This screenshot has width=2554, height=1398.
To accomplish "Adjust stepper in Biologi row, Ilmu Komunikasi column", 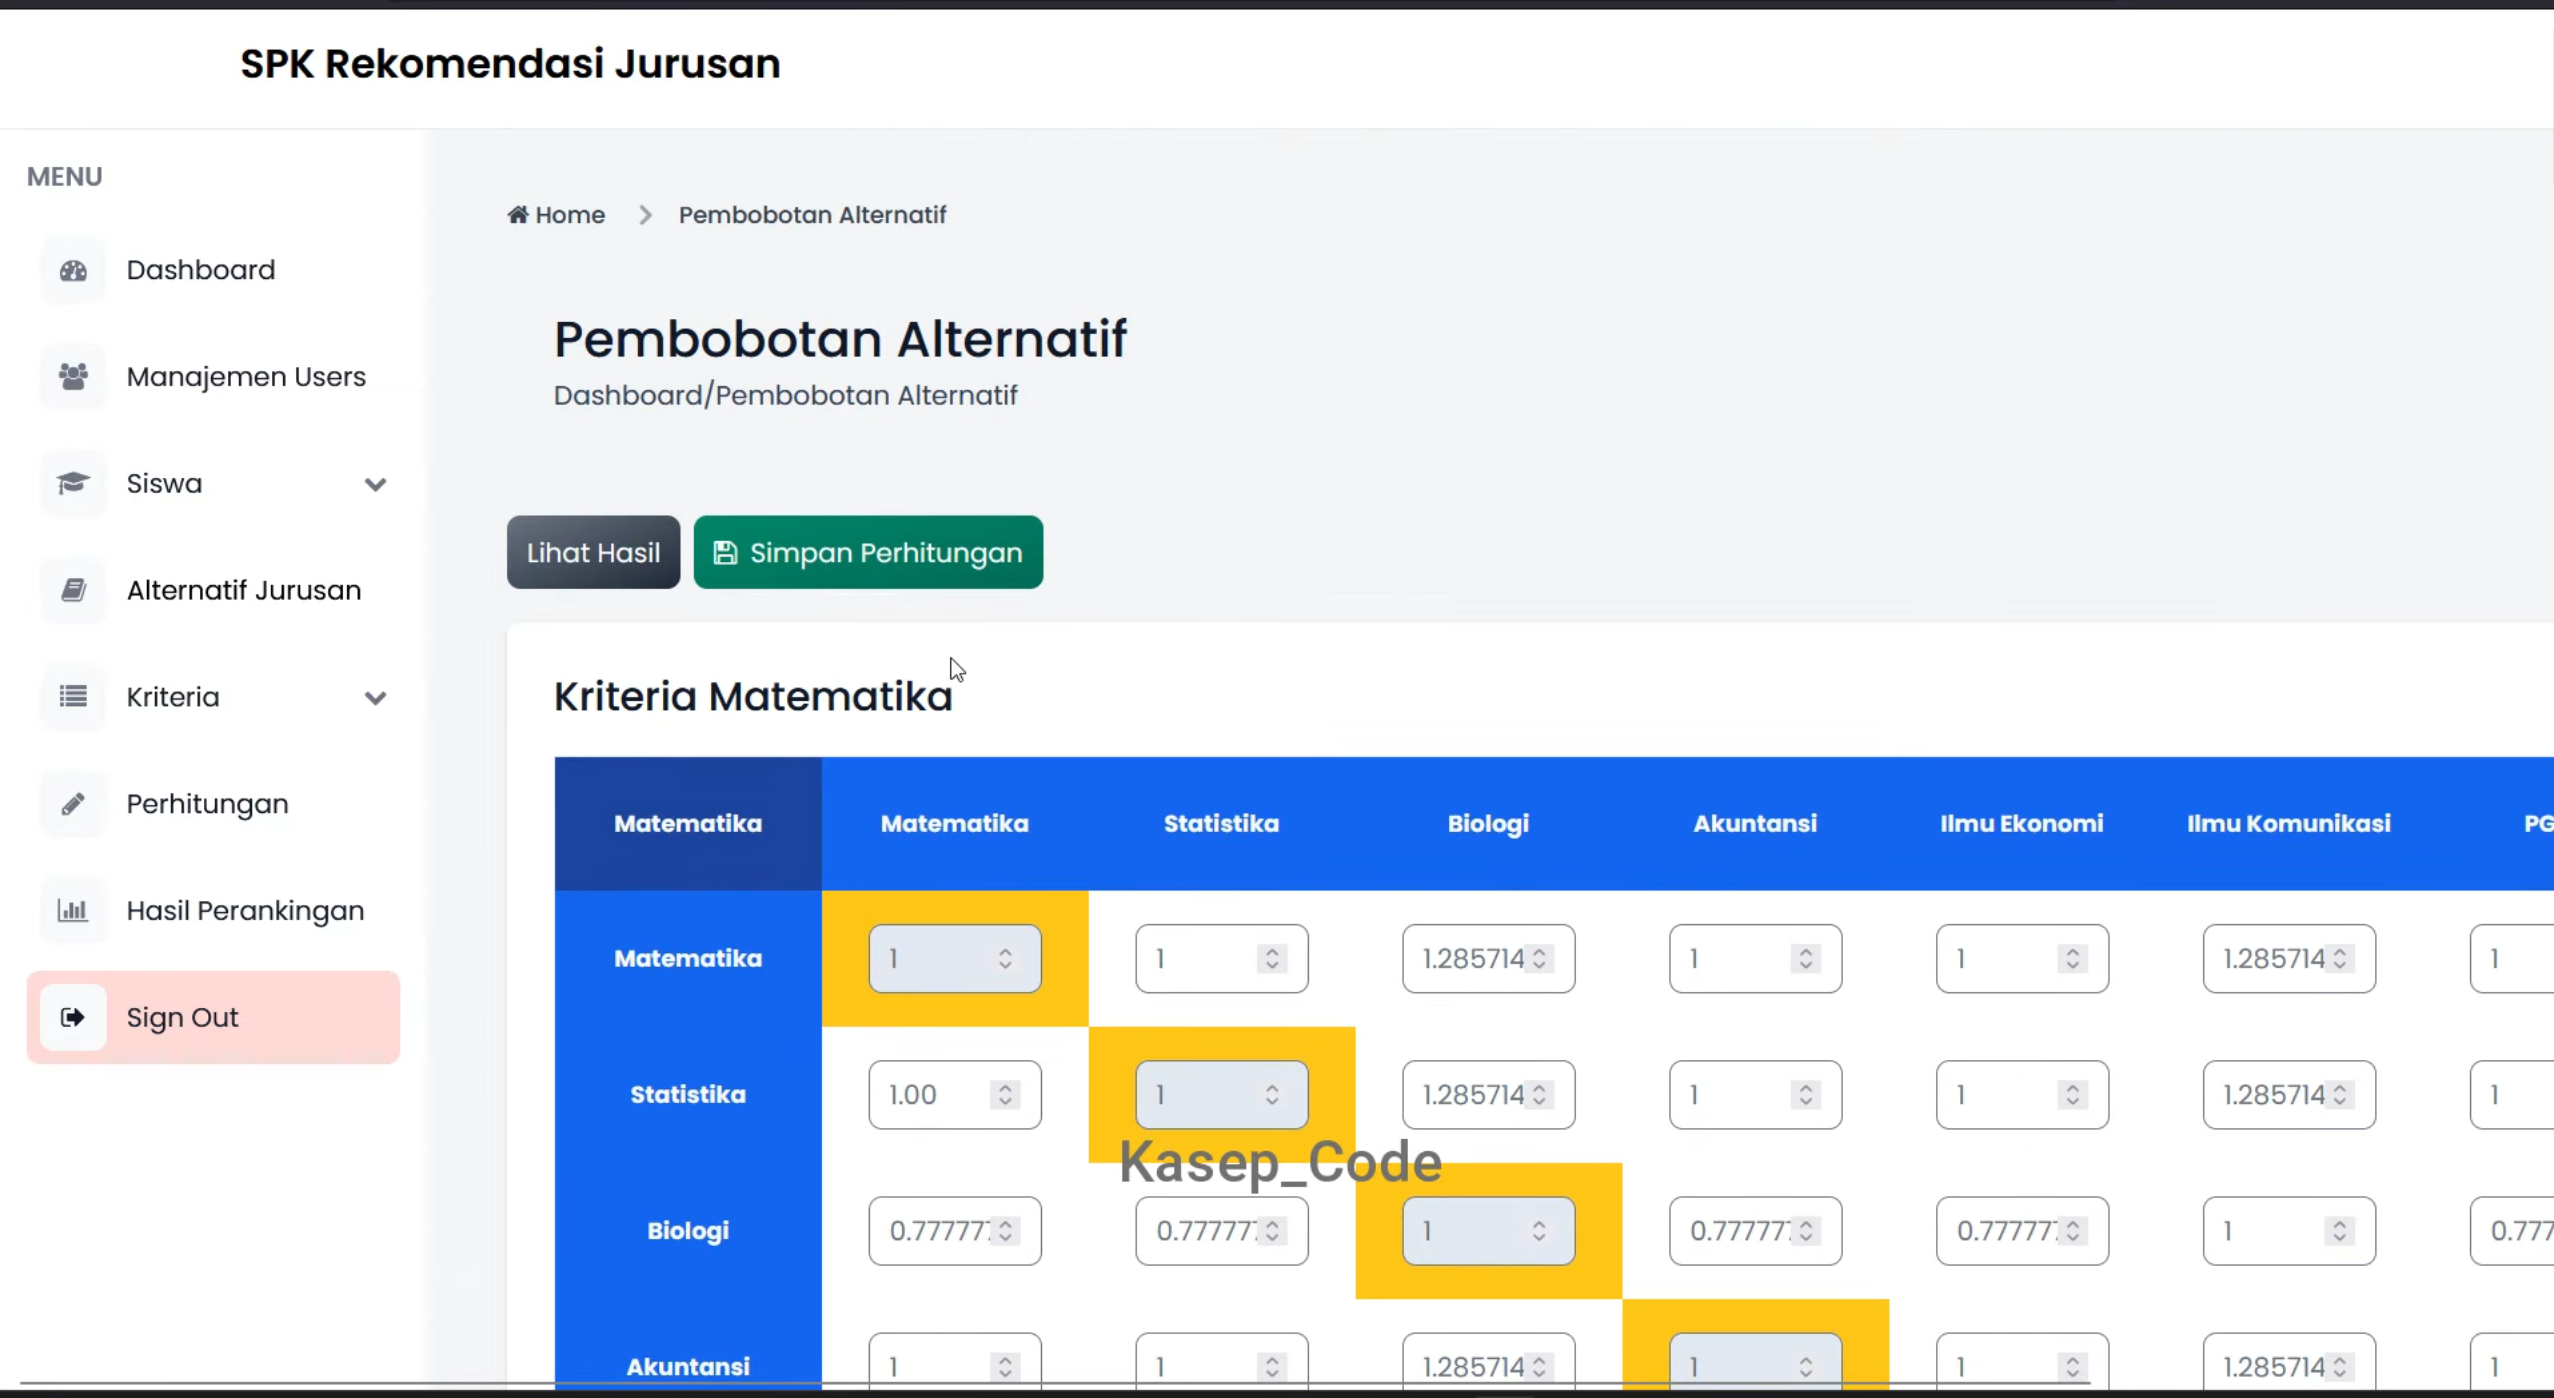I will tap(2339, 1231).
